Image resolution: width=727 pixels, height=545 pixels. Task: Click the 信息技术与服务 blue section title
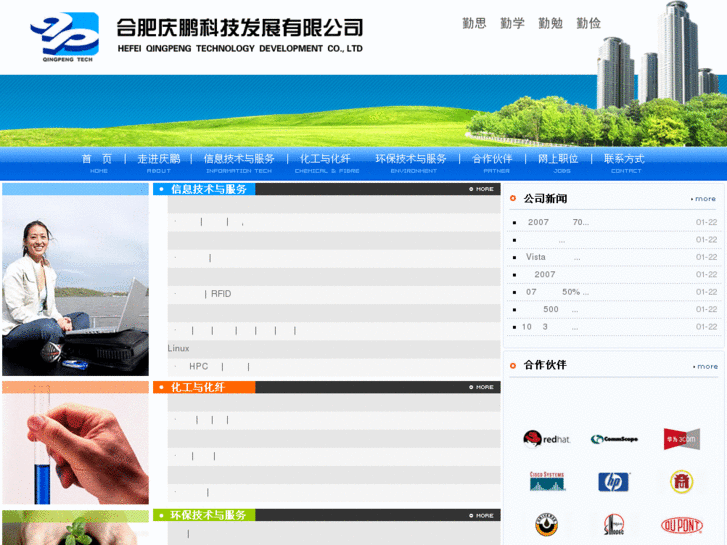[x=209, y=189]
